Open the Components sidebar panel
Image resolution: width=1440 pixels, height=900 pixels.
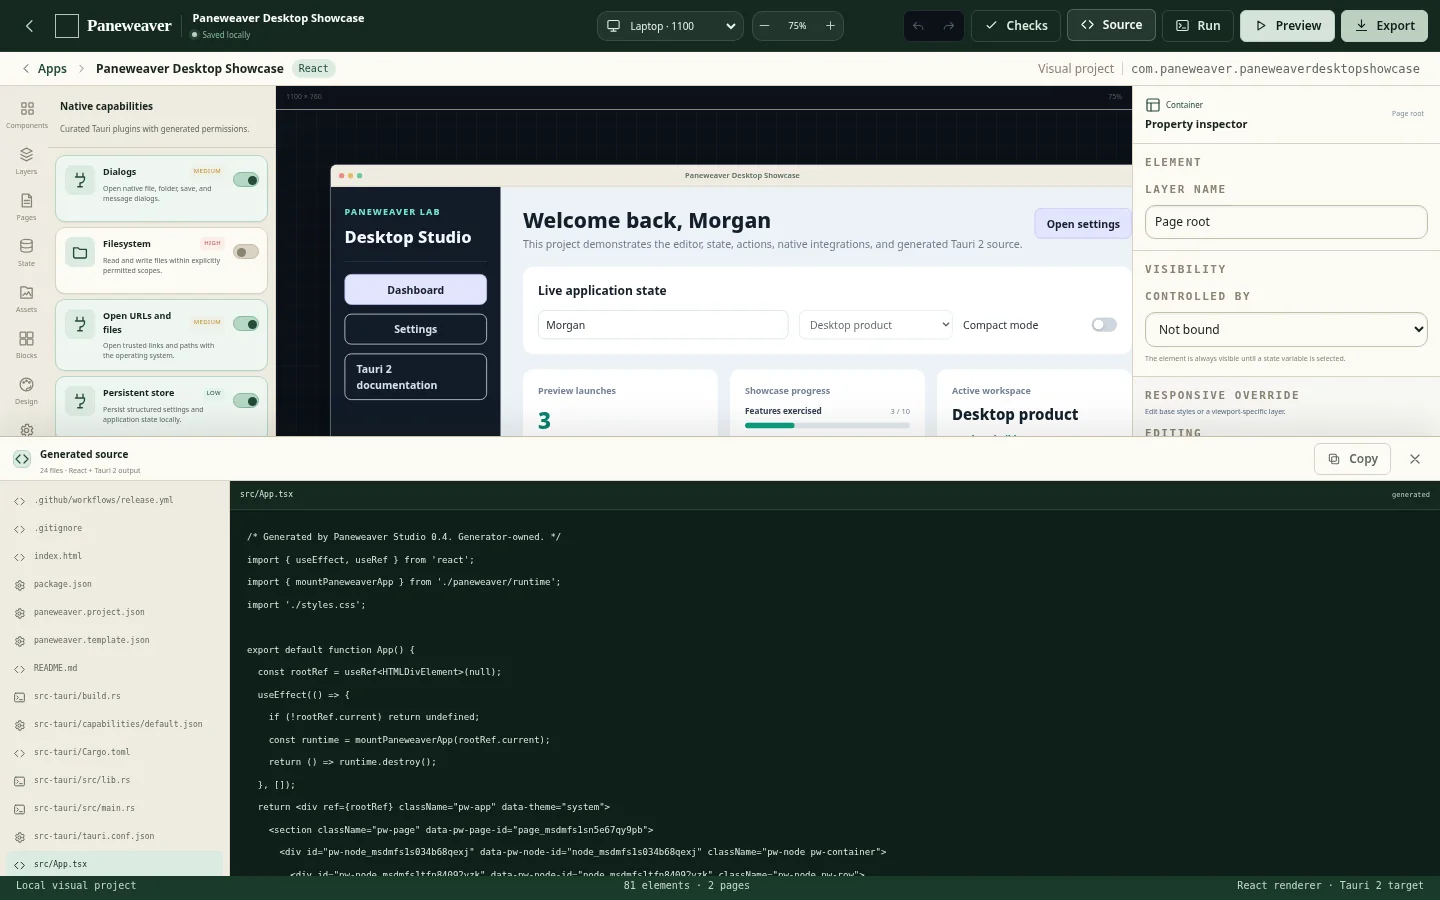27,114
